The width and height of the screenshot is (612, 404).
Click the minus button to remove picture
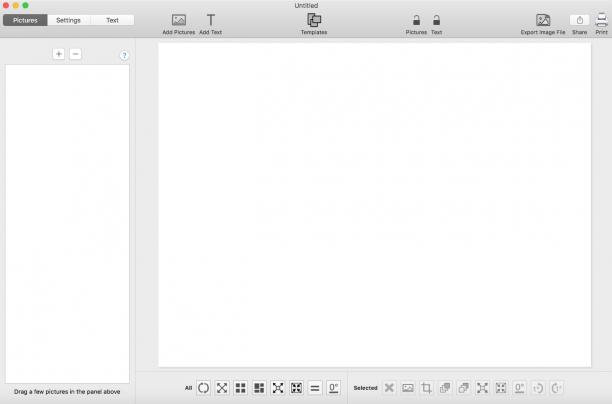76,54
